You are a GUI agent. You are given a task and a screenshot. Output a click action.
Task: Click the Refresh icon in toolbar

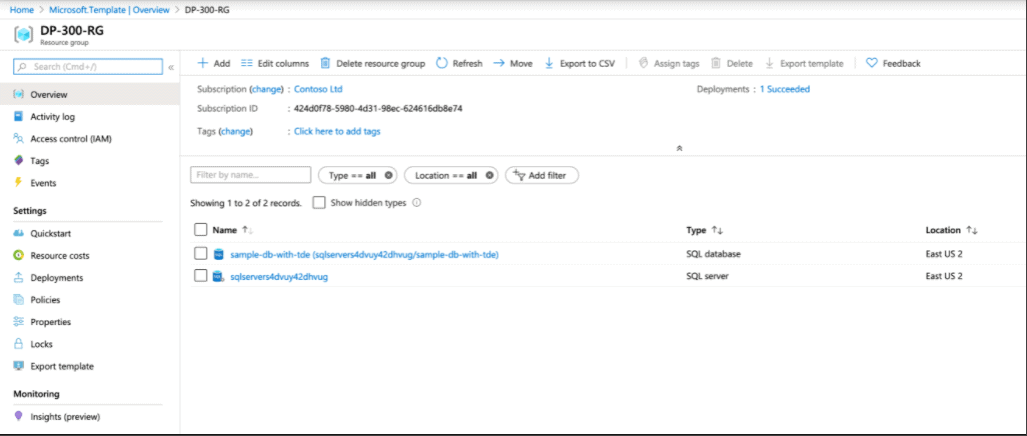coord(443,63)
